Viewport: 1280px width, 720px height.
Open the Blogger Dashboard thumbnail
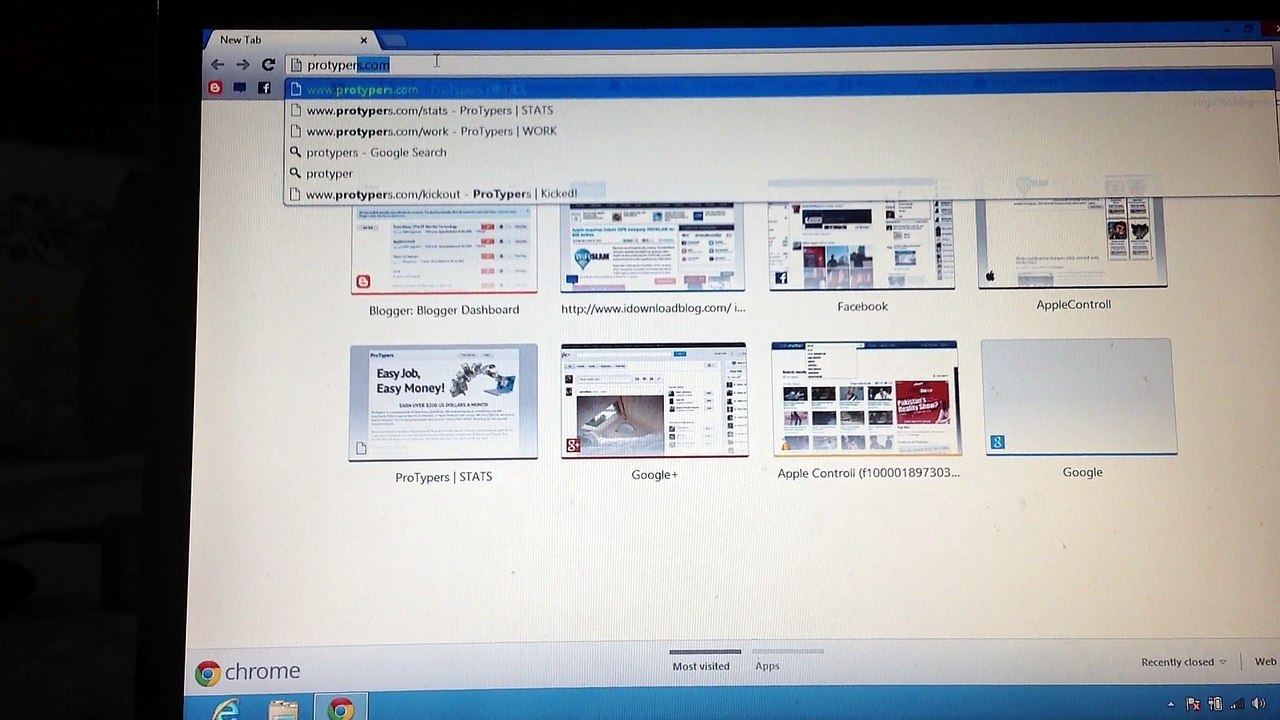coord(444,248)
